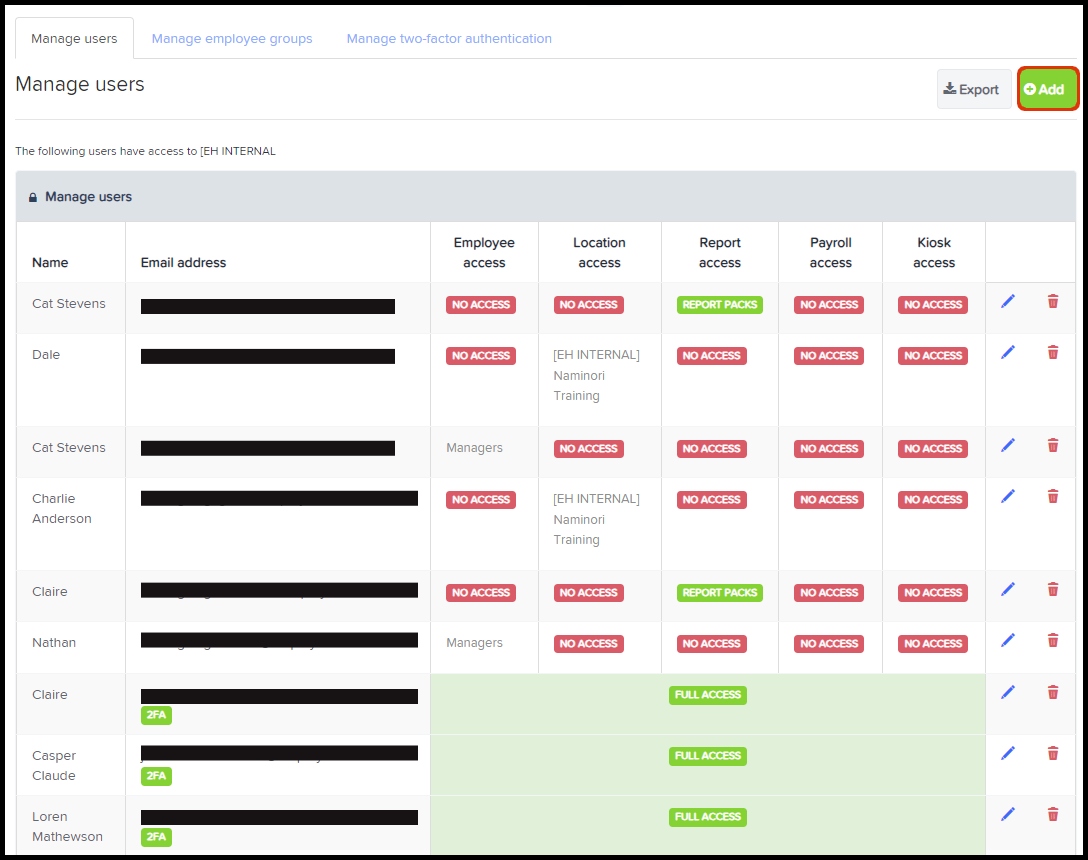Click the pencil edit icon for Dale
1088x860 pixels.
(x=1007, y=352)
